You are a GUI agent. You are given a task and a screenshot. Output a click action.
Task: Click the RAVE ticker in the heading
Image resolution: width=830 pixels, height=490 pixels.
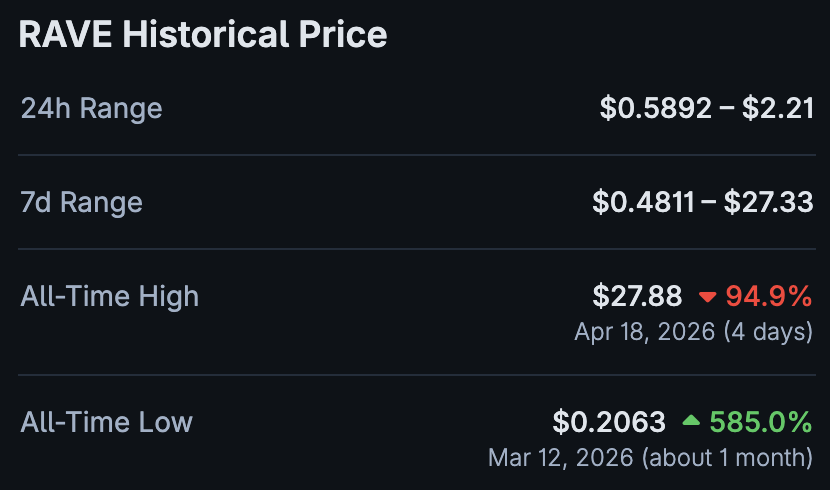pyautogui.click(x=65, y=35)
